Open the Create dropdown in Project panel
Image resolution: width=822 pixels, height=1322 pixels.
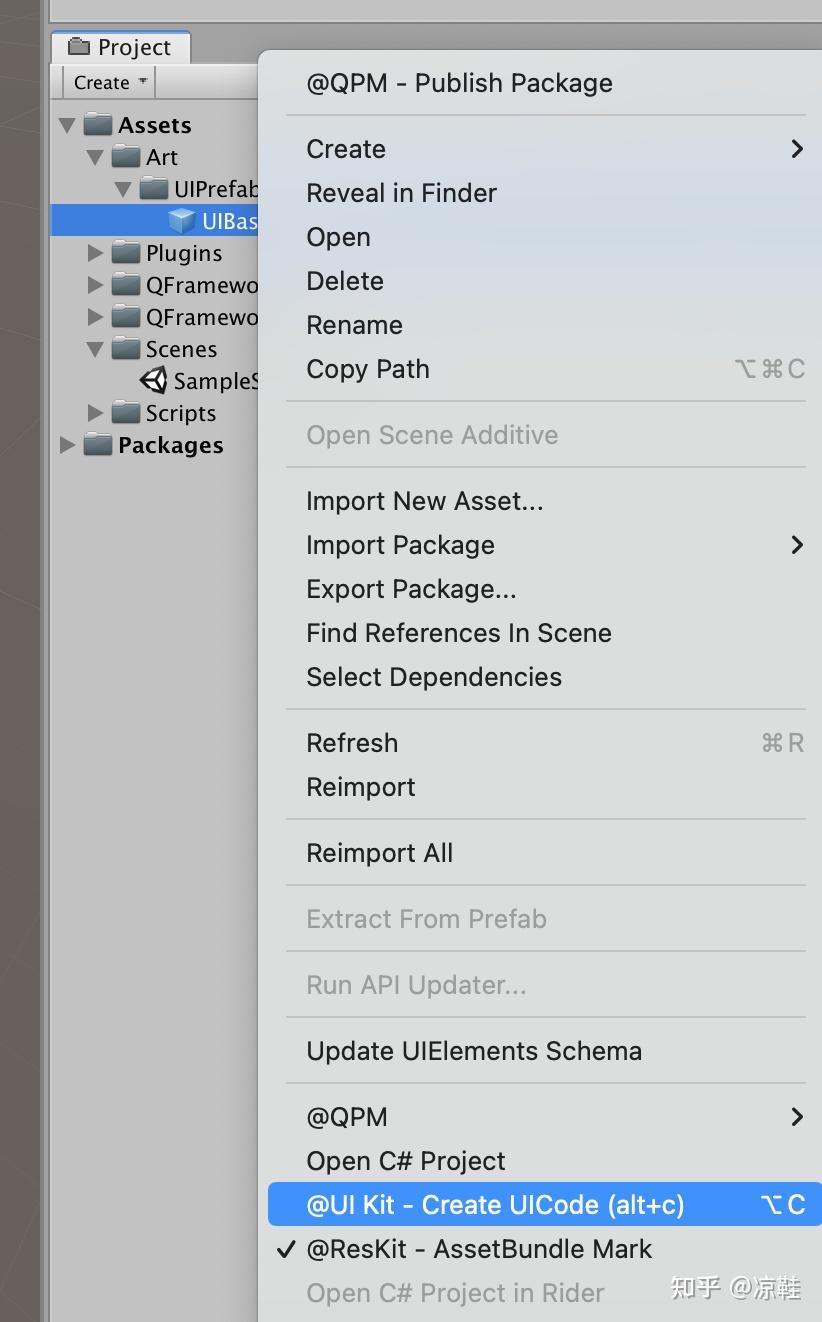point(108,82)
